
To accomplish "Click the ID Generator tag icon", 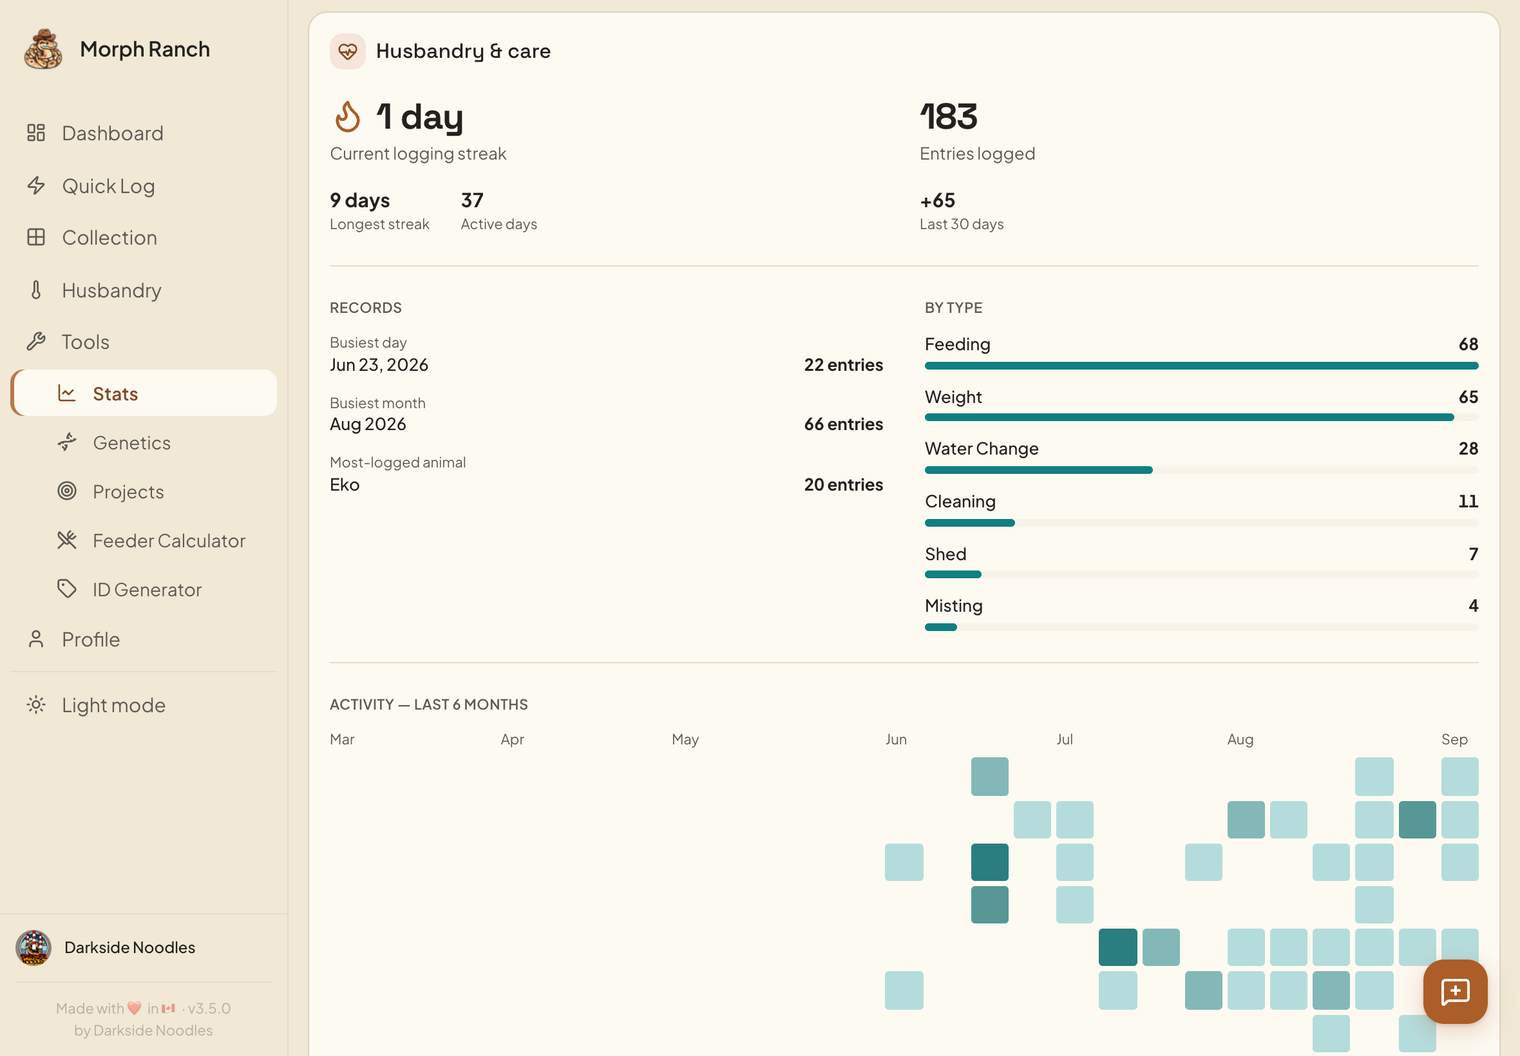I will 67,589.
